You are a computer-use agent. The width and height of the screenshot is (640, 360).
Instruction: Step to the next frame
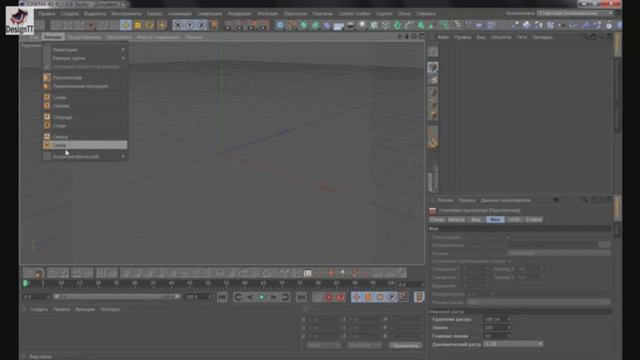pyautogui.click(x=273, y=297)
